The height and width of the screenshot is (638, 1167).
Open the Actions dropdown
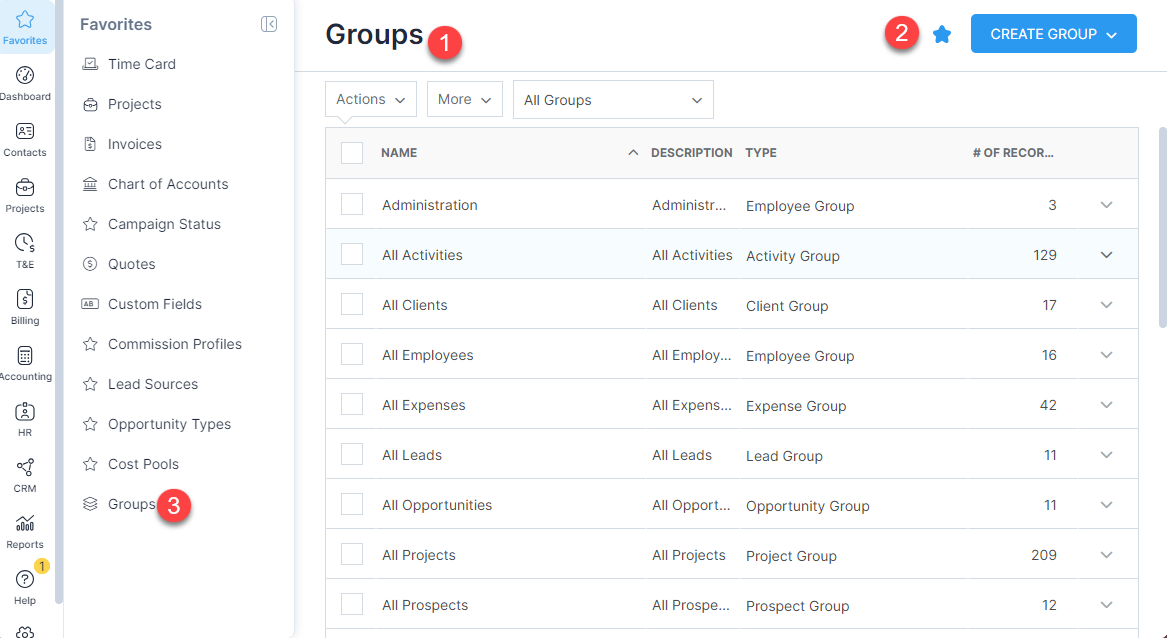(371, 99)
